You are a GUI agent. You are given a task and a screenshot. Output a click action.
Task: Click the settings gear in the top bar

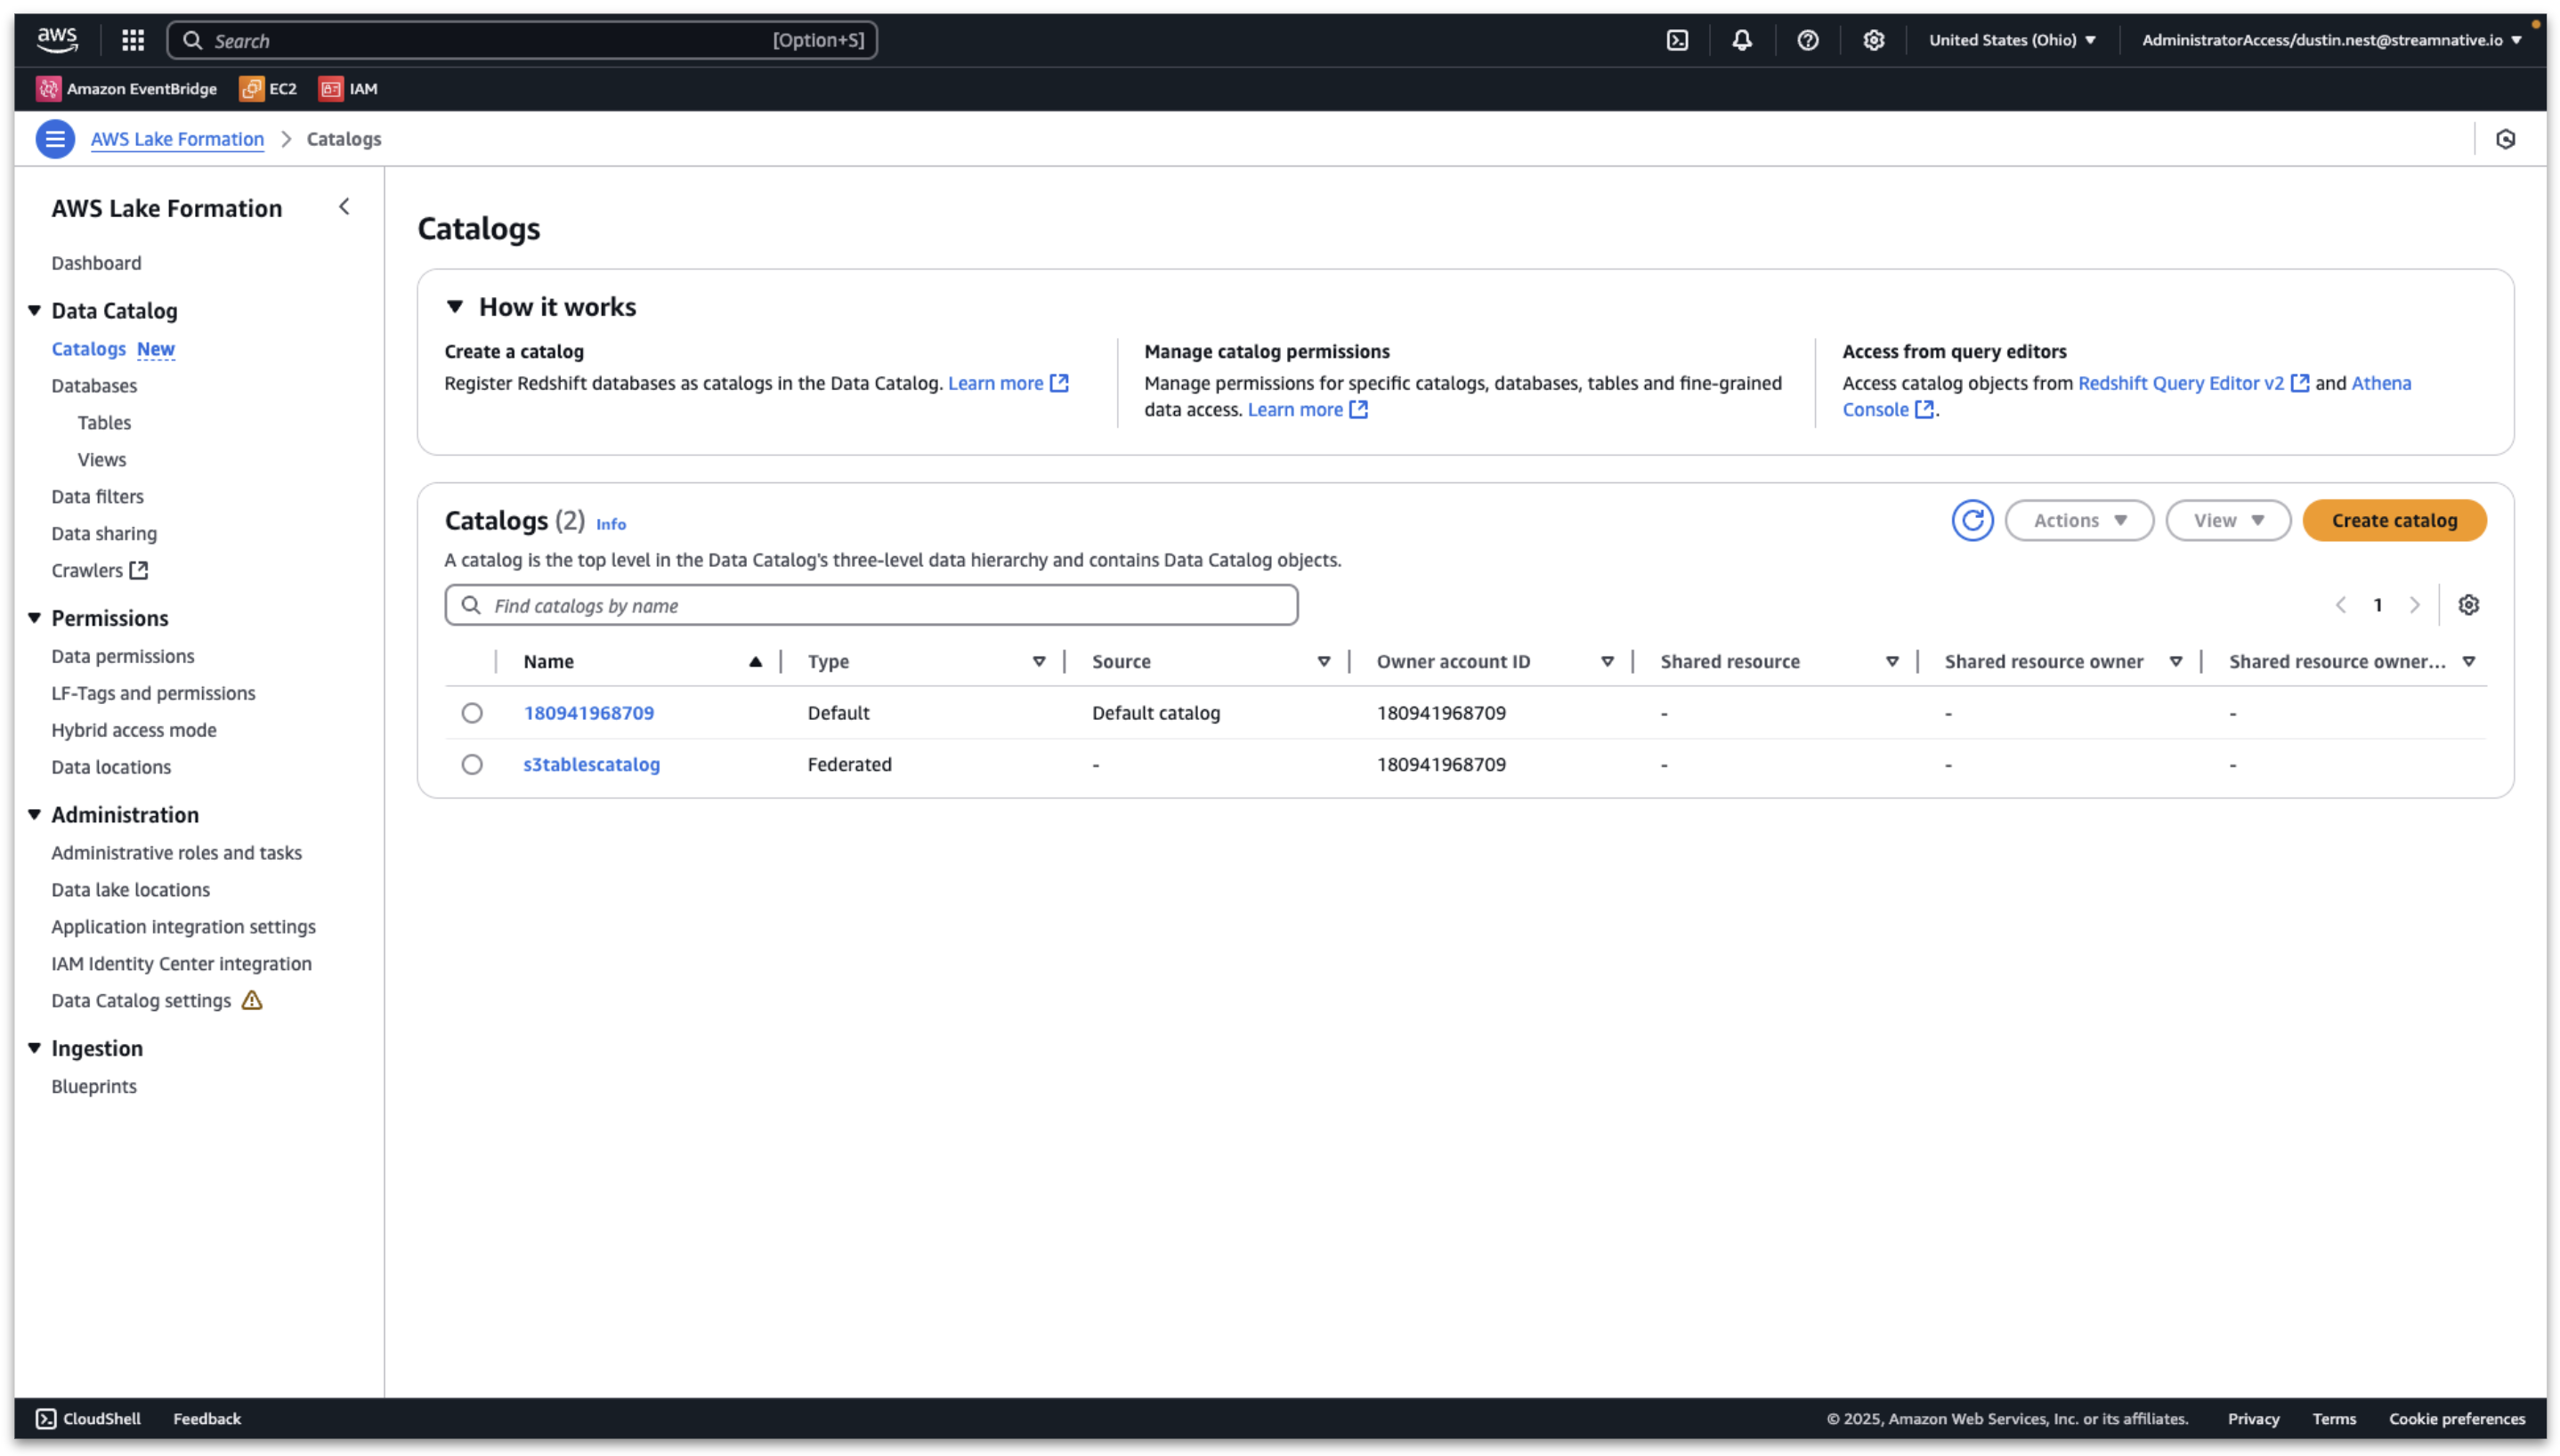[x=1873, y=40]
